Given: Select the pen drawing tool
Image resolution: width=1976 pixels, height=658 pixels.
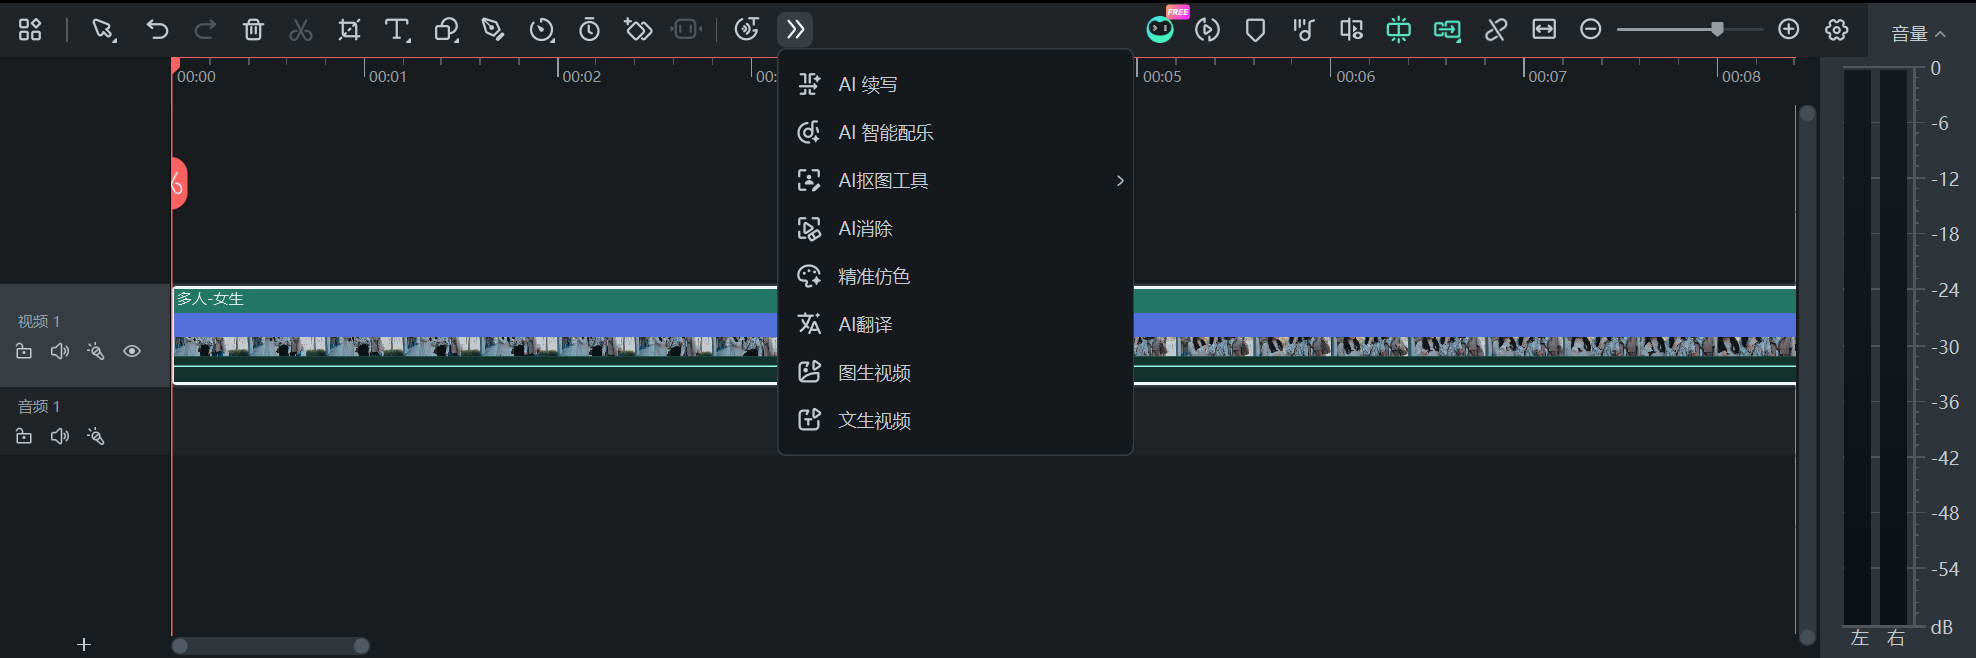Looking at the screenshot, I should click(493, 30).
